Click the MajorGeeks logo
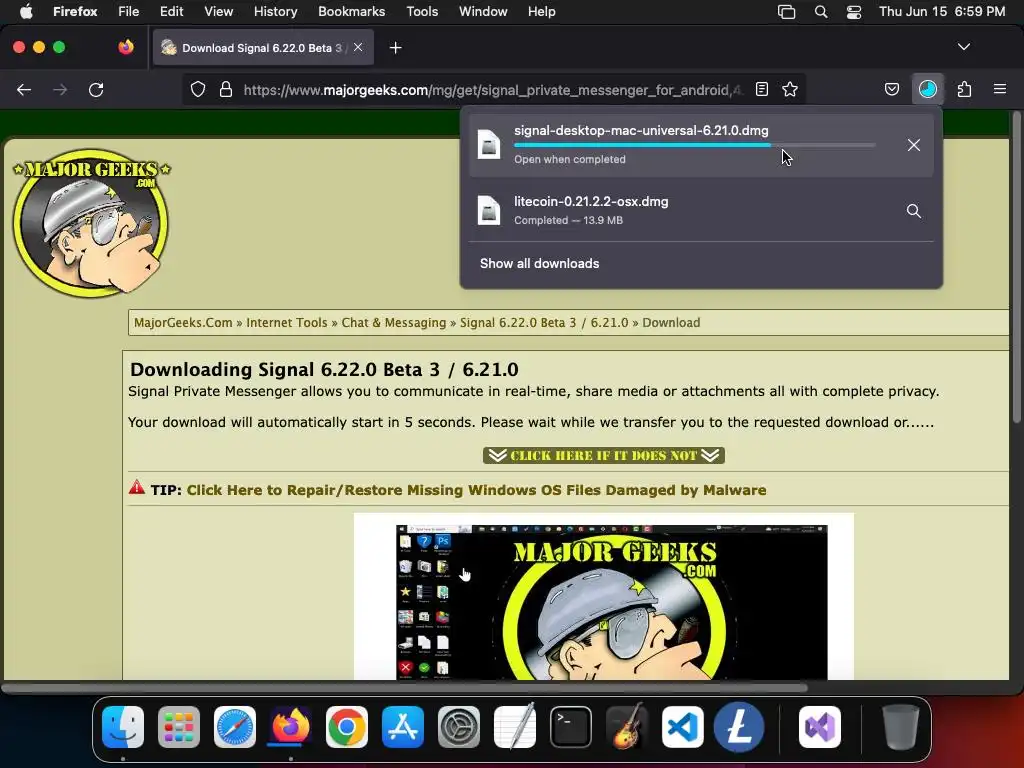This screenshot has height=768, width=1024. (91, 222)
